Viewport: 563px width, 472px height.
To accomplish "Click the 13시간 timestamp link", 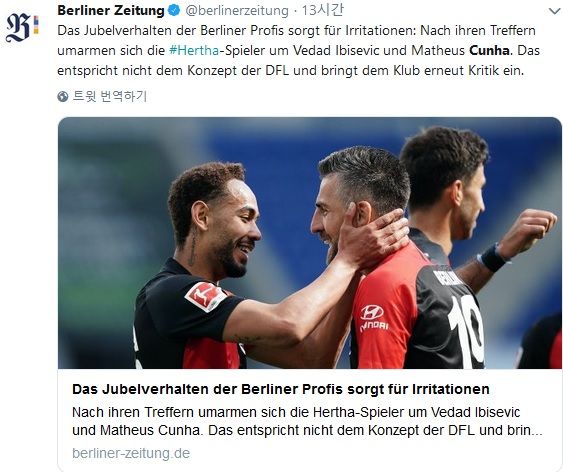I will pos(322,10).
